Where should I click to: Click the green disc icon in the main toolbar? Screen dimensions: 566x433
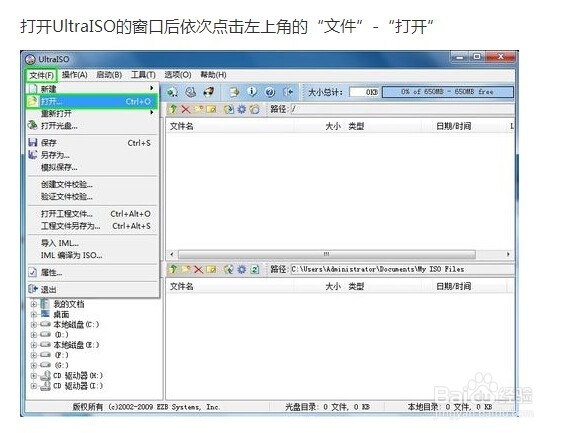(x=173, y=92)
